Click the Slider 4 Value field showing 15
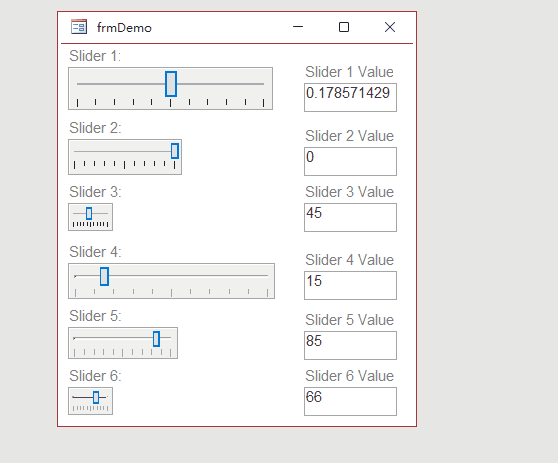Screen dimensions: 558x463 (350, 285)
